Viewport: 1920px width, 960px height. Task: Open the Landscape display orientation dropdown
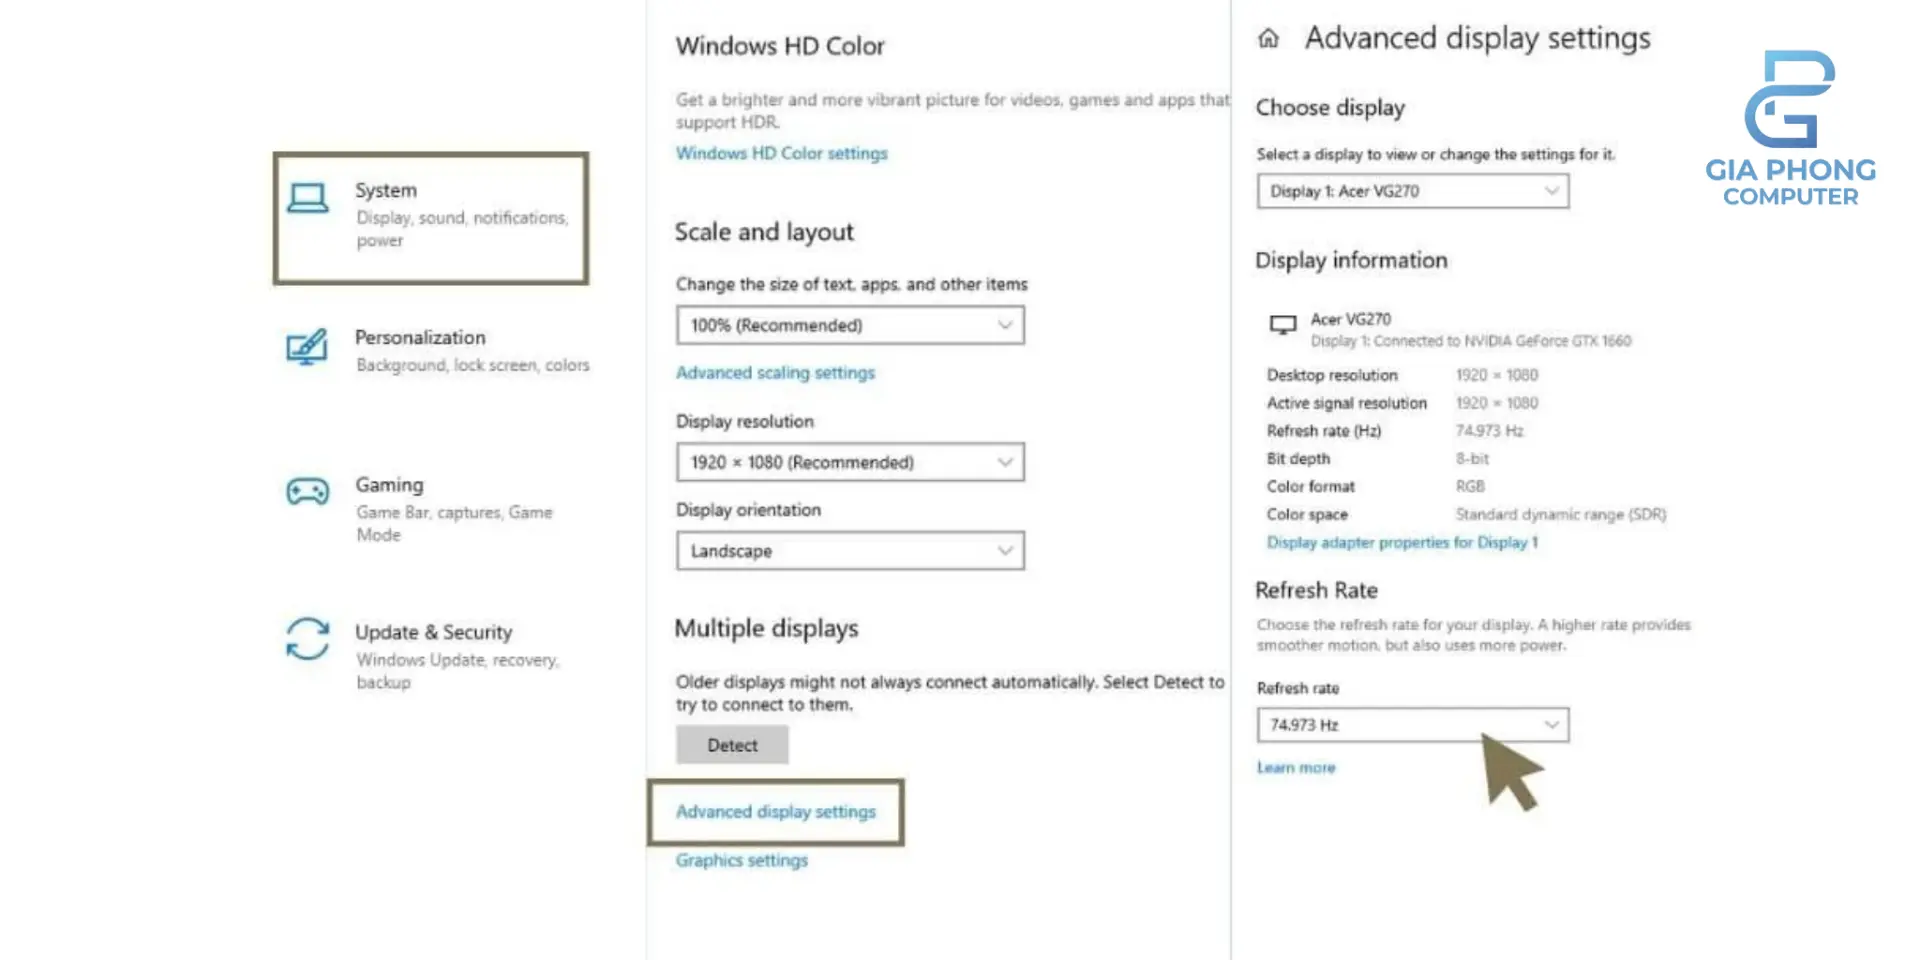coord(850,551)
